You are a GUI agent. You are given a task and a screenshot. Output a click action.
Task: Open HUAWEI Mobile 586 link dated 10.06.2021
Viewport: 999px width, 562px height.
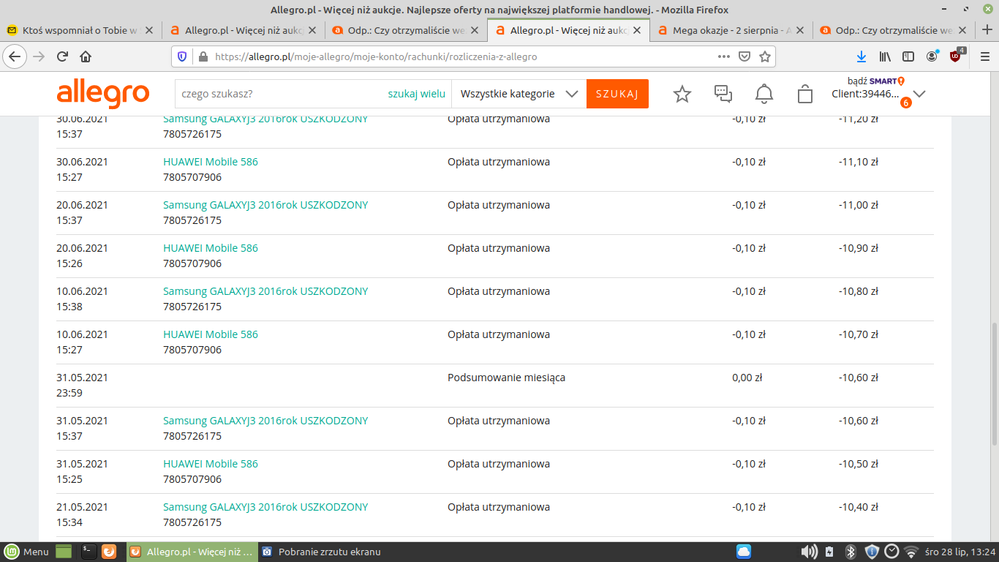210,335
